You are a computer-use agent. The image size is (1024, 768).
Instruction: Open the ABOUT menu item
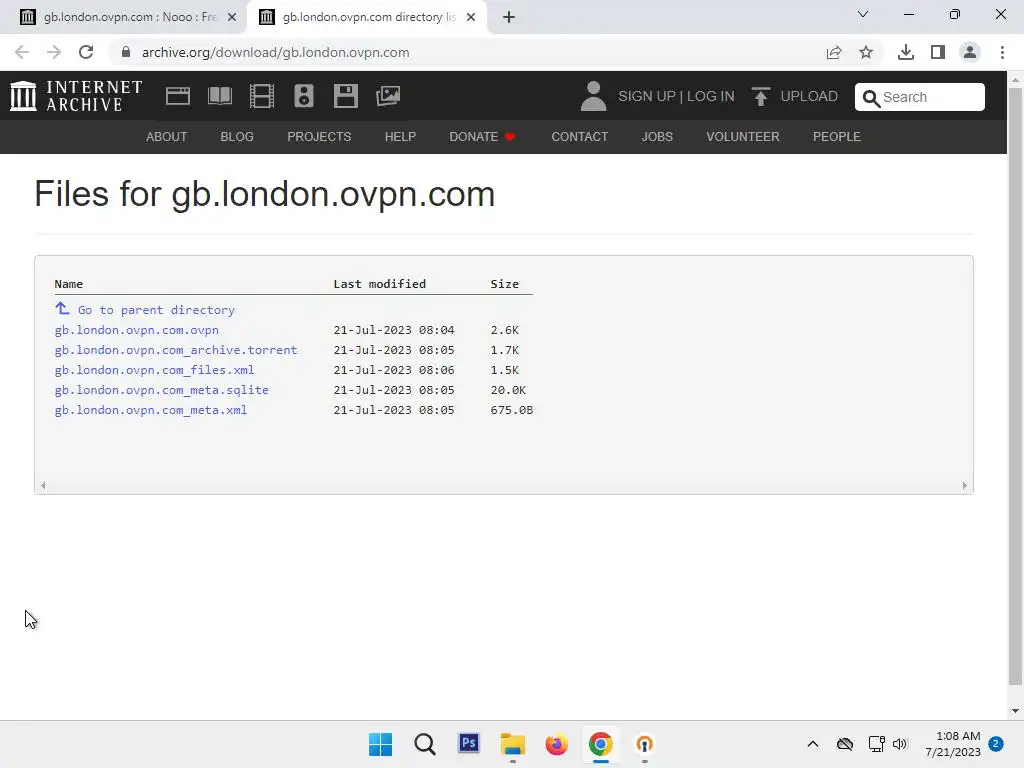(167, 136)
